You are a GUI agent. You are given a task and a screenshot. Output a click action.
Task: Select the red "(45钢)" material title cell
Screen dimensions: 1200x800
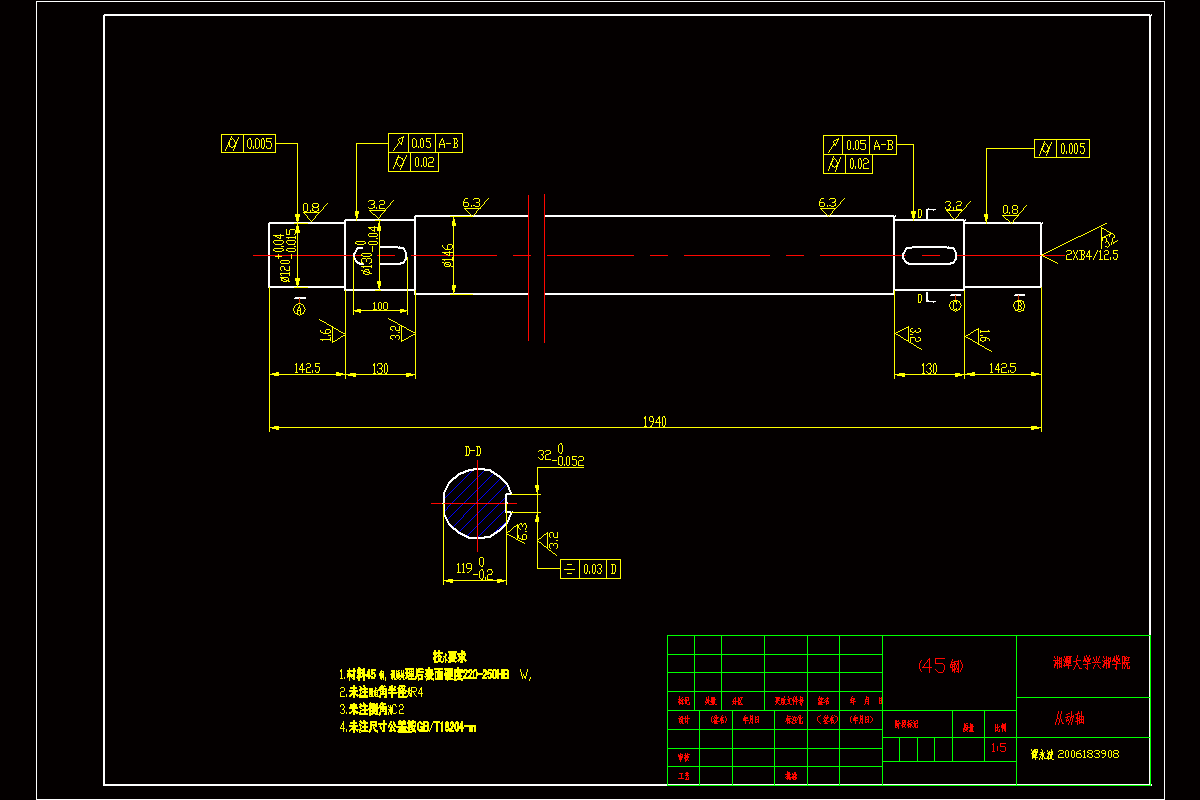(x=941, y=666)
